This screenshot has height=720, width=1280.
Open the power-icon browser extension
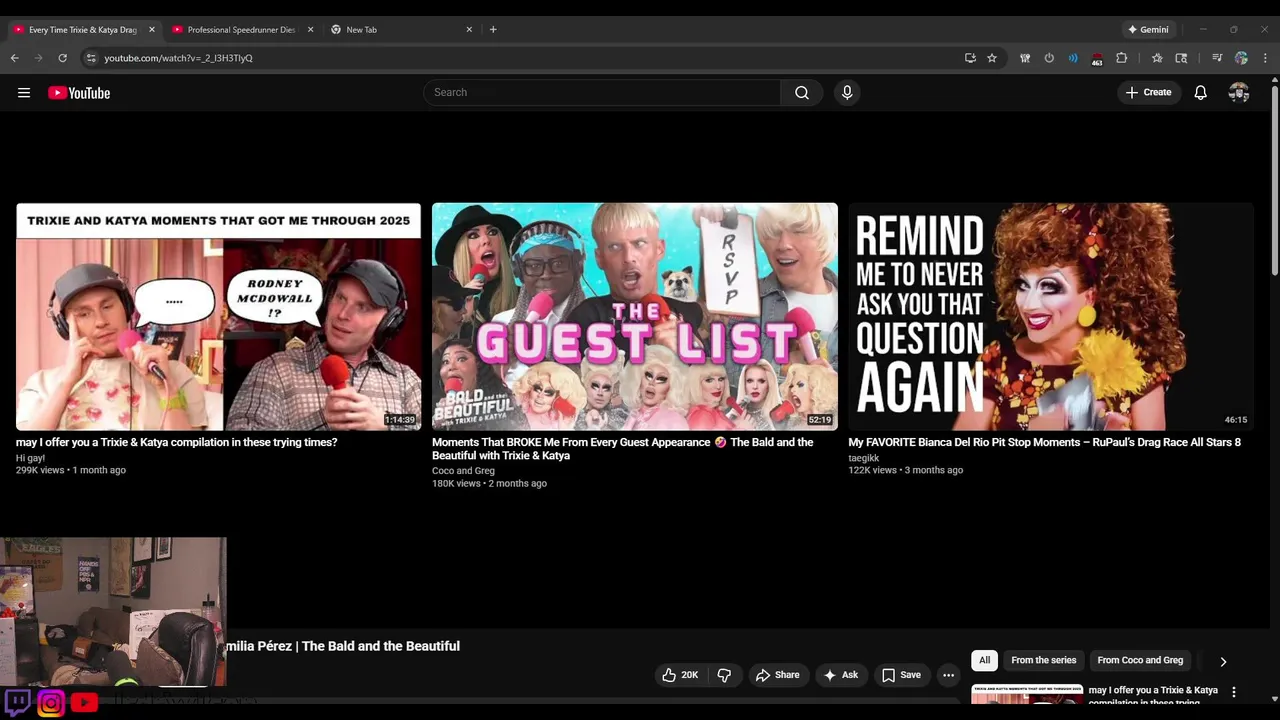pyautogui.click(x=1049, y=58)
